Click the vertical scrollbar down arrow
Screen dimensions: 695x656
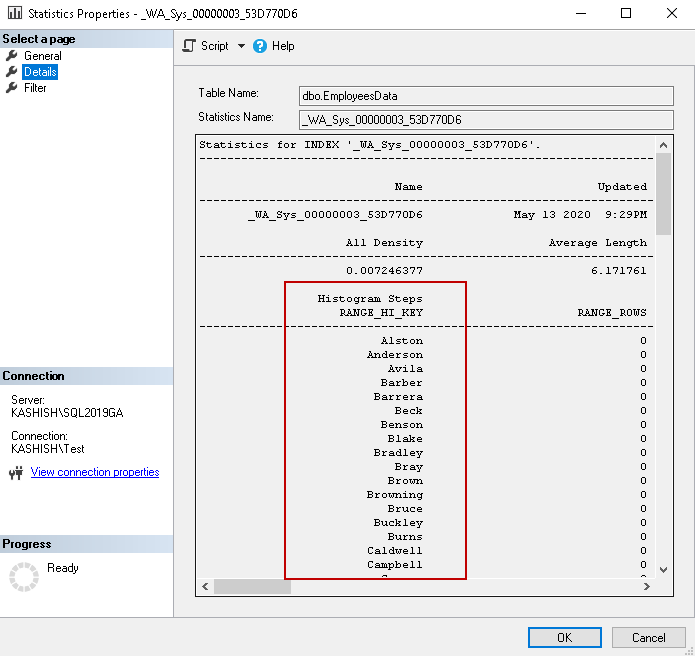pos(664,570)
